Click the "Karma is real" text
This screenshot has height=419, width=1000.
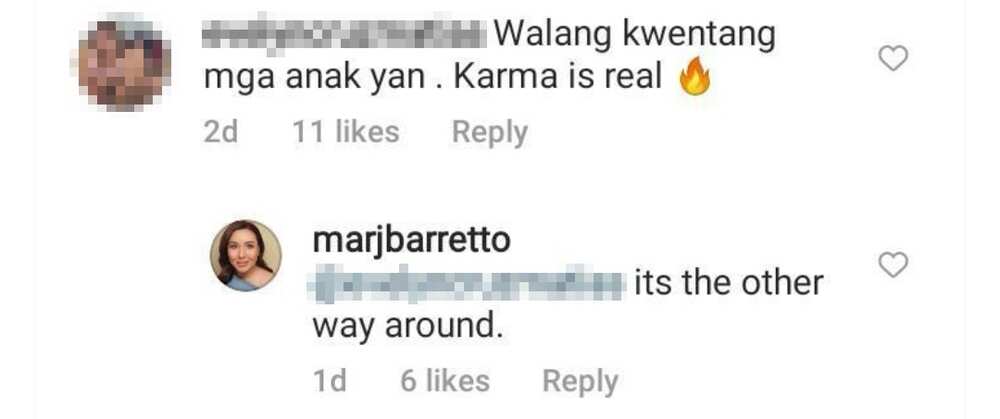pos(559,78)
